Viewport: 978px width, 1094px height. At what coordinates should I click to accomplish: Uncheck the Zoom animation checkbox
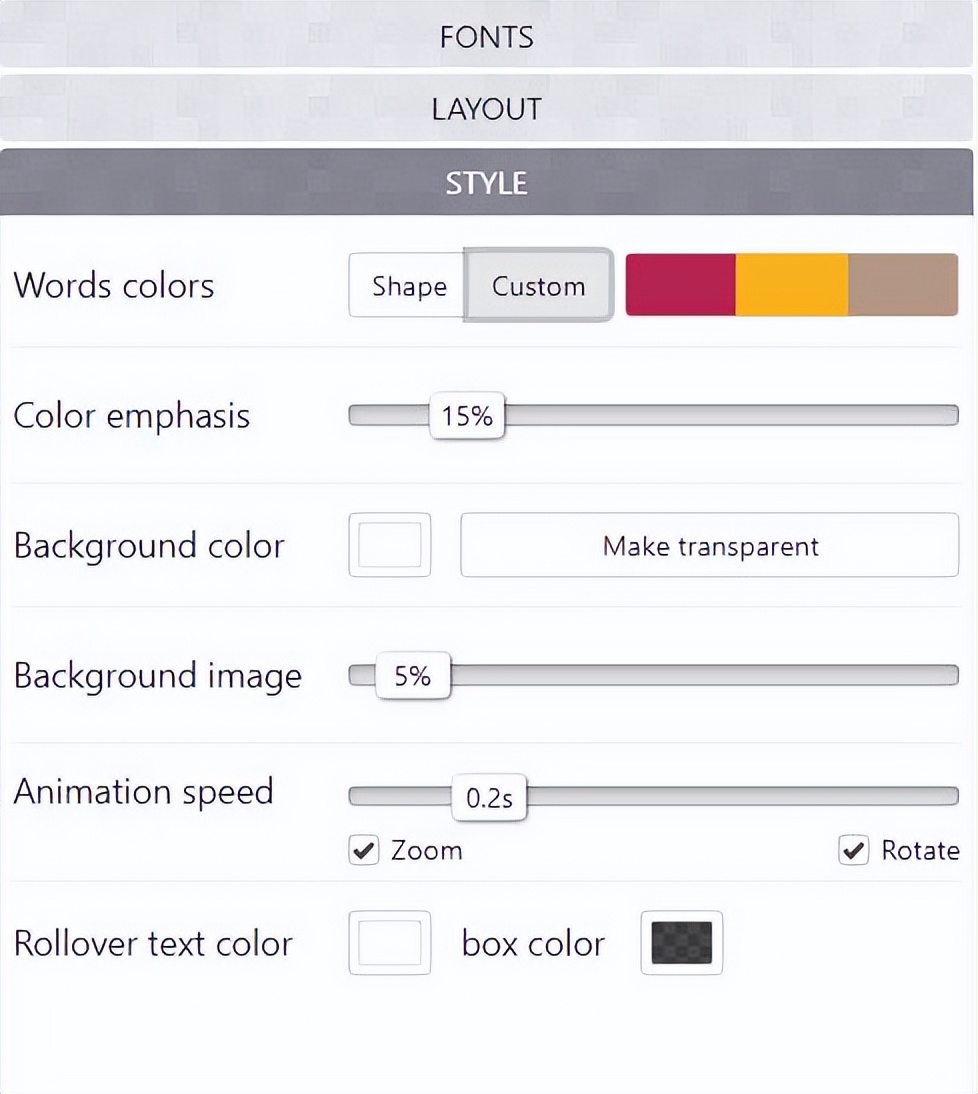[364, 851]
